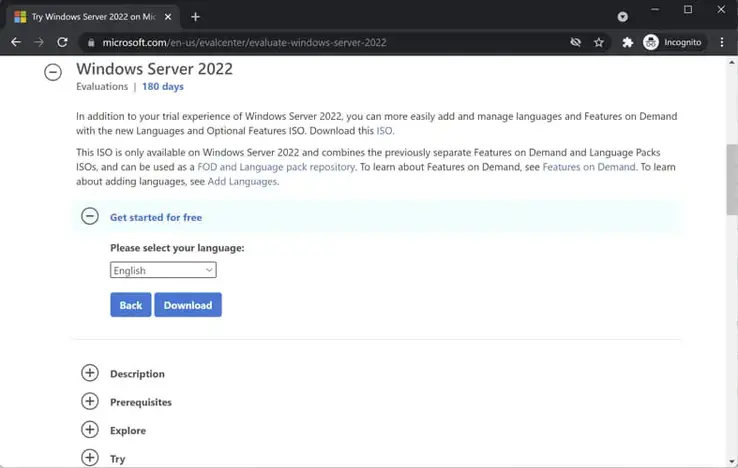Click the crossed-out eye tracking icon

575,42
